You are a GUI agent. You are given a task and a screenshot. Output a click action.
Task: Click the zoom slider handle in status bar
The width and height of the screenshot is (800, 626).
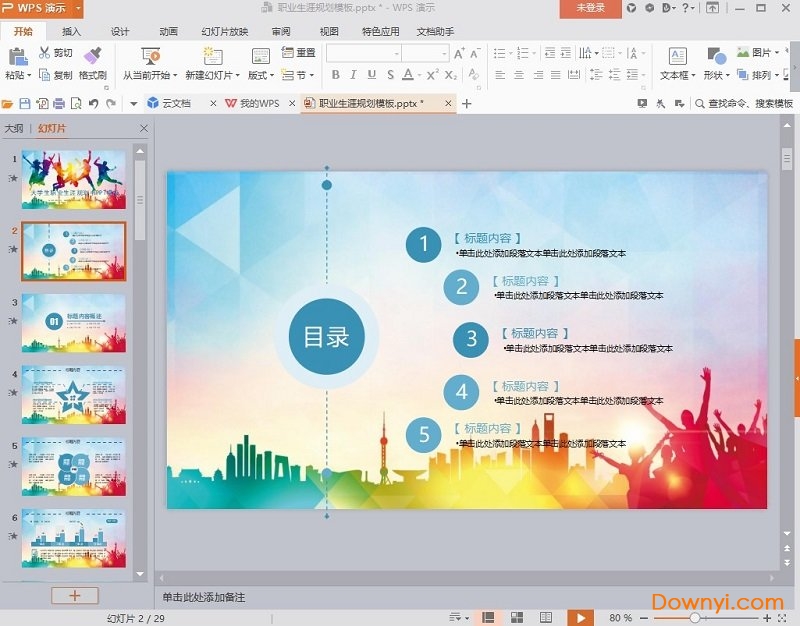click(695, 618)
